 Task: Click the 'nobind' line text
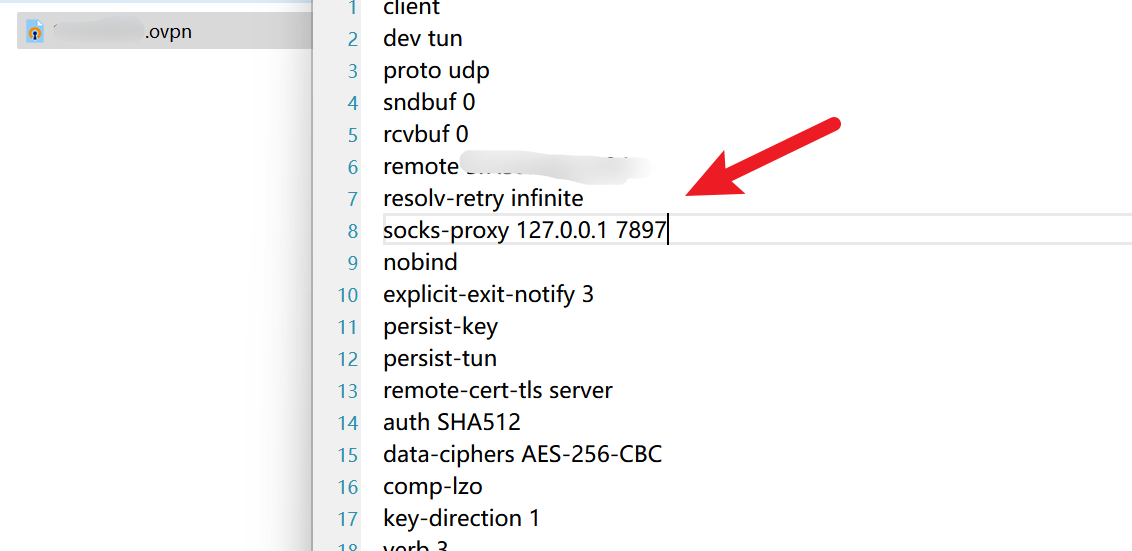420,263
